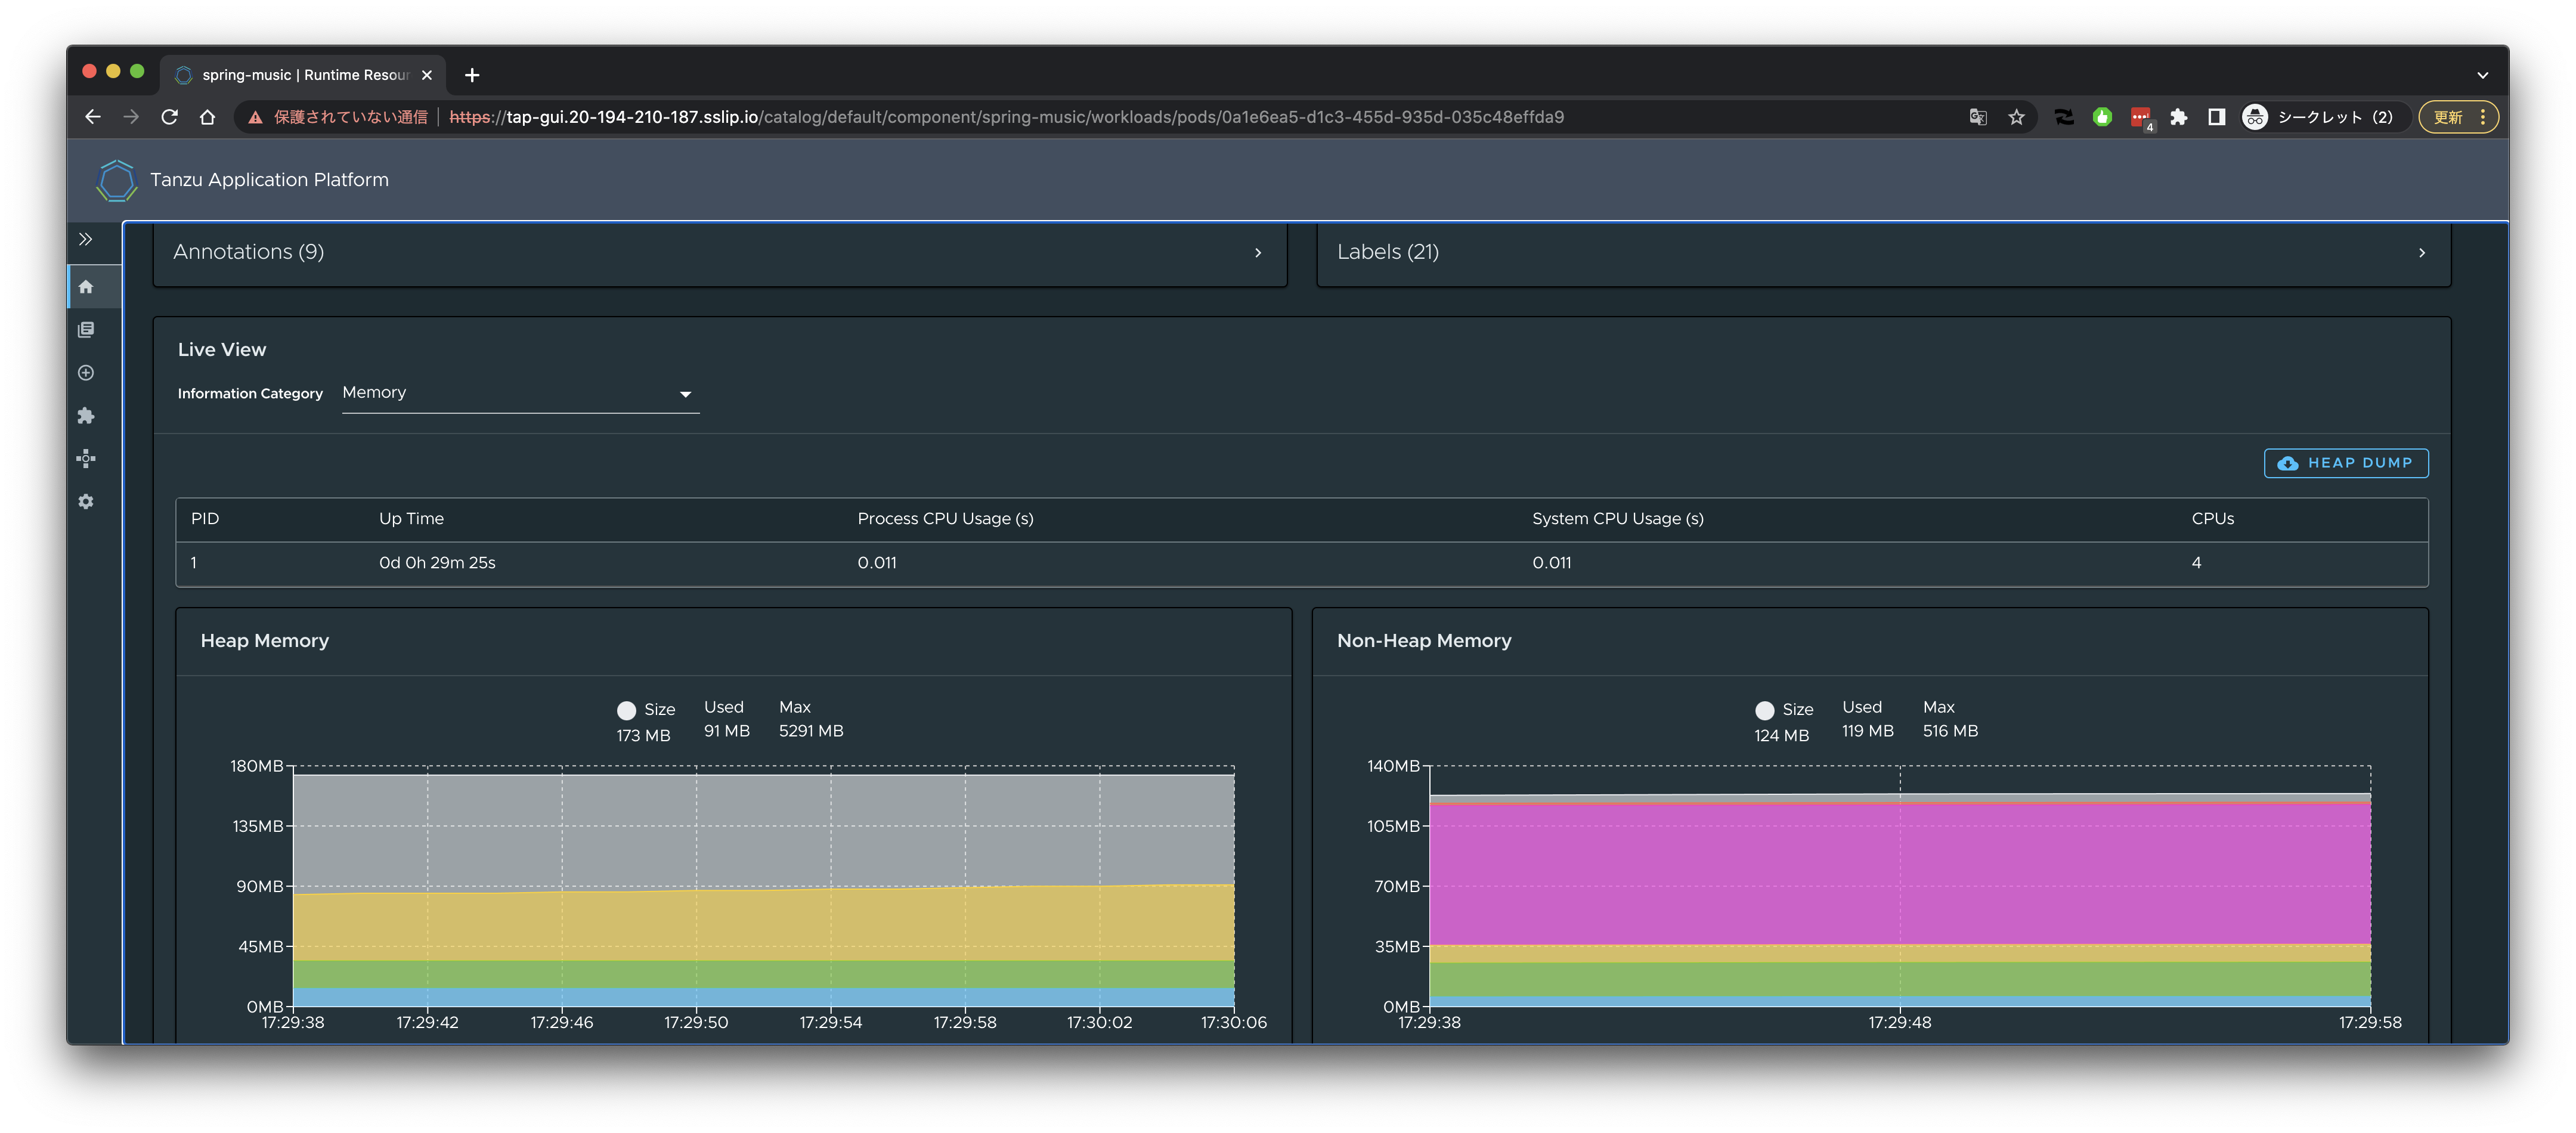Click the gray area in Heap Memory chart

(x=763, y=830)
